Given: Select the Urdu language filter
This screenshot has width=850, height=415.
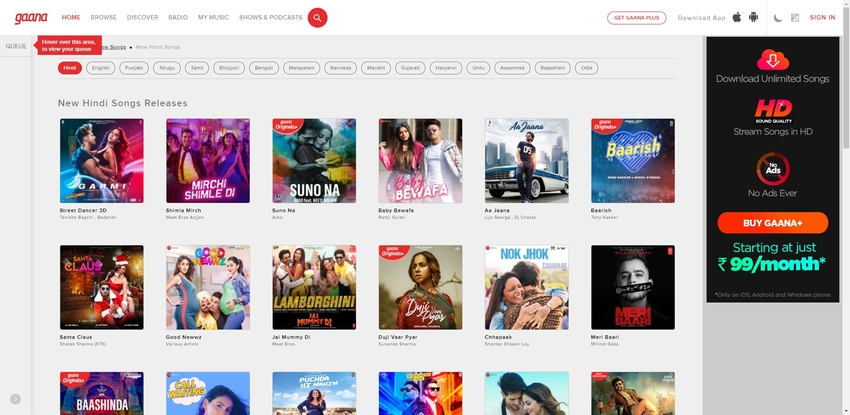Looking at the screenshot, I should click(478, 68).
